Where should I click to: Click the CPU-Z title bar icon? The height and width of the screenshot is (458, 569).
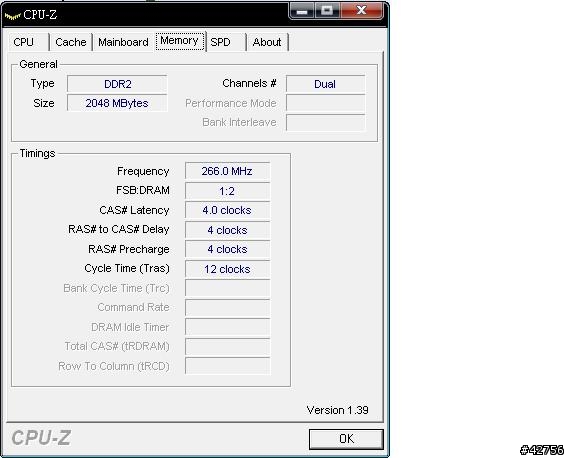coord(12,16)
